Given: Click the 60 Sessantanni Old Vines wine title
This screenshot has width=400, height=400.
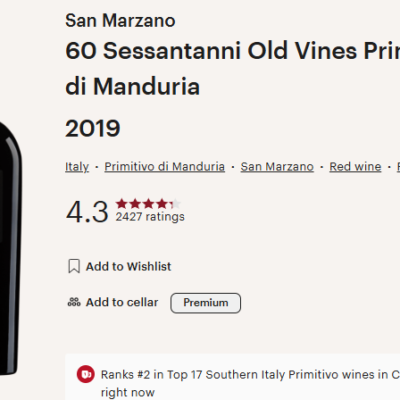Looking at the screenshot, I should pos(233,68).
